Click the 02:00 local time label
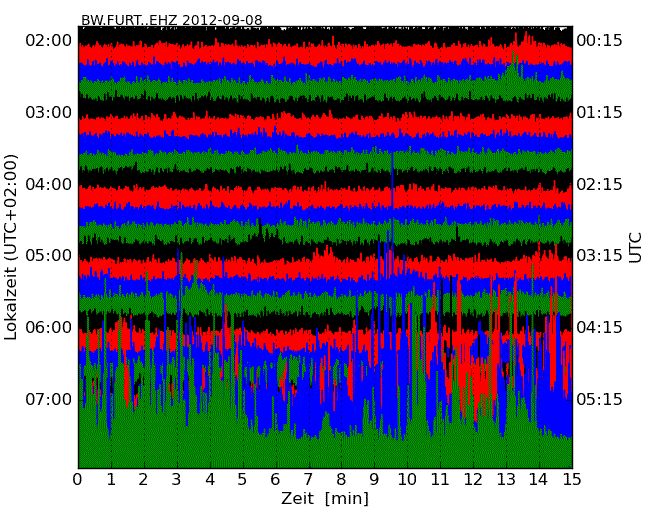 49,41
